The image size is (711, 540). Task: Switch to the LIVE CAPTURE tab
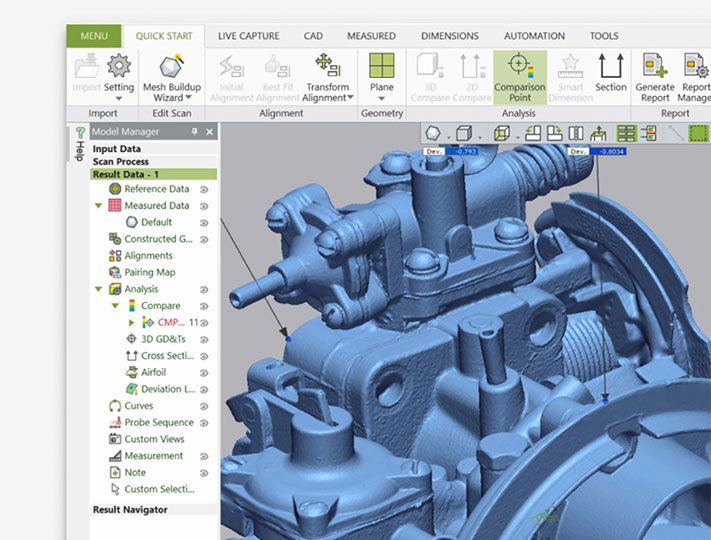pos(247,36)
